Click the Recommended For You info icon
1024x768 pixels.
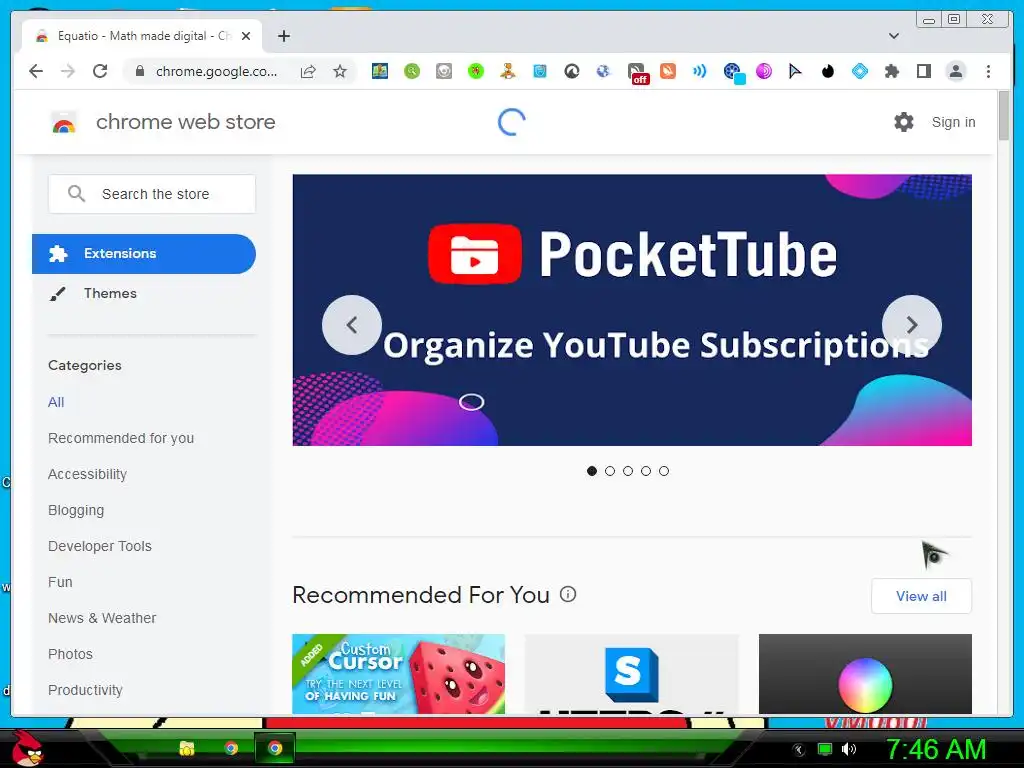[568, 594]
